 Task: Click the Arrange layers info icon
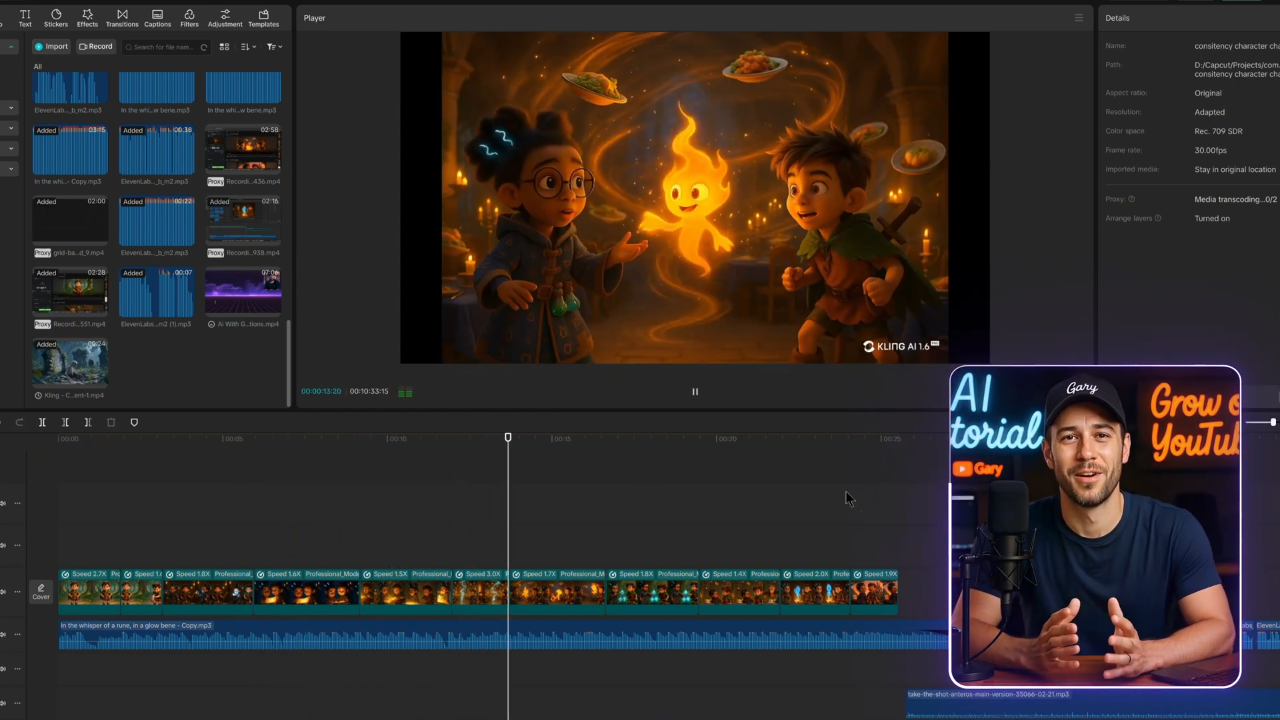tap(1158, 218)
